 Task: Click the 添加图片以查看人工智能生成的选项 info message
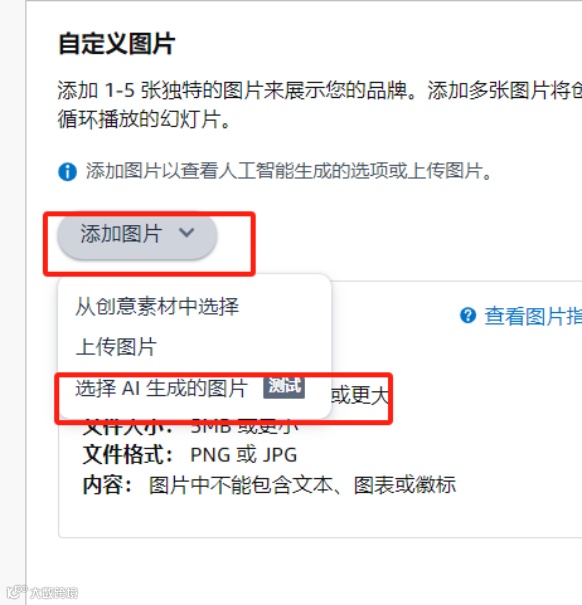coord(289,171)
